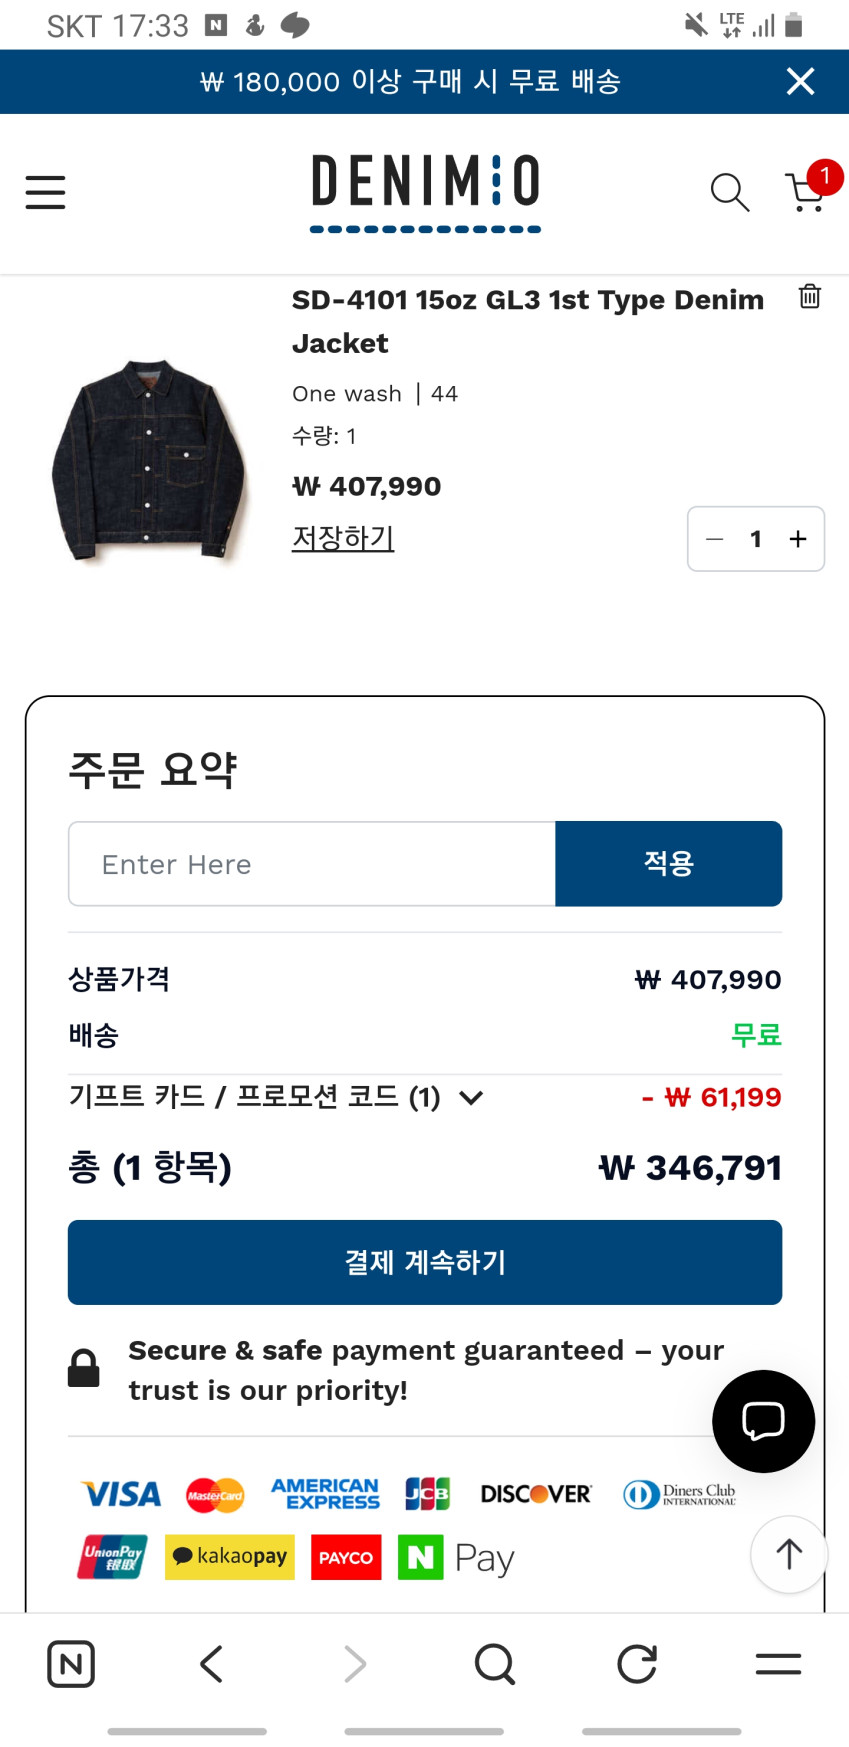Tap the 저장하기 save link
849x1747 pixels.
pyautogui.click(x=343, y=538)
